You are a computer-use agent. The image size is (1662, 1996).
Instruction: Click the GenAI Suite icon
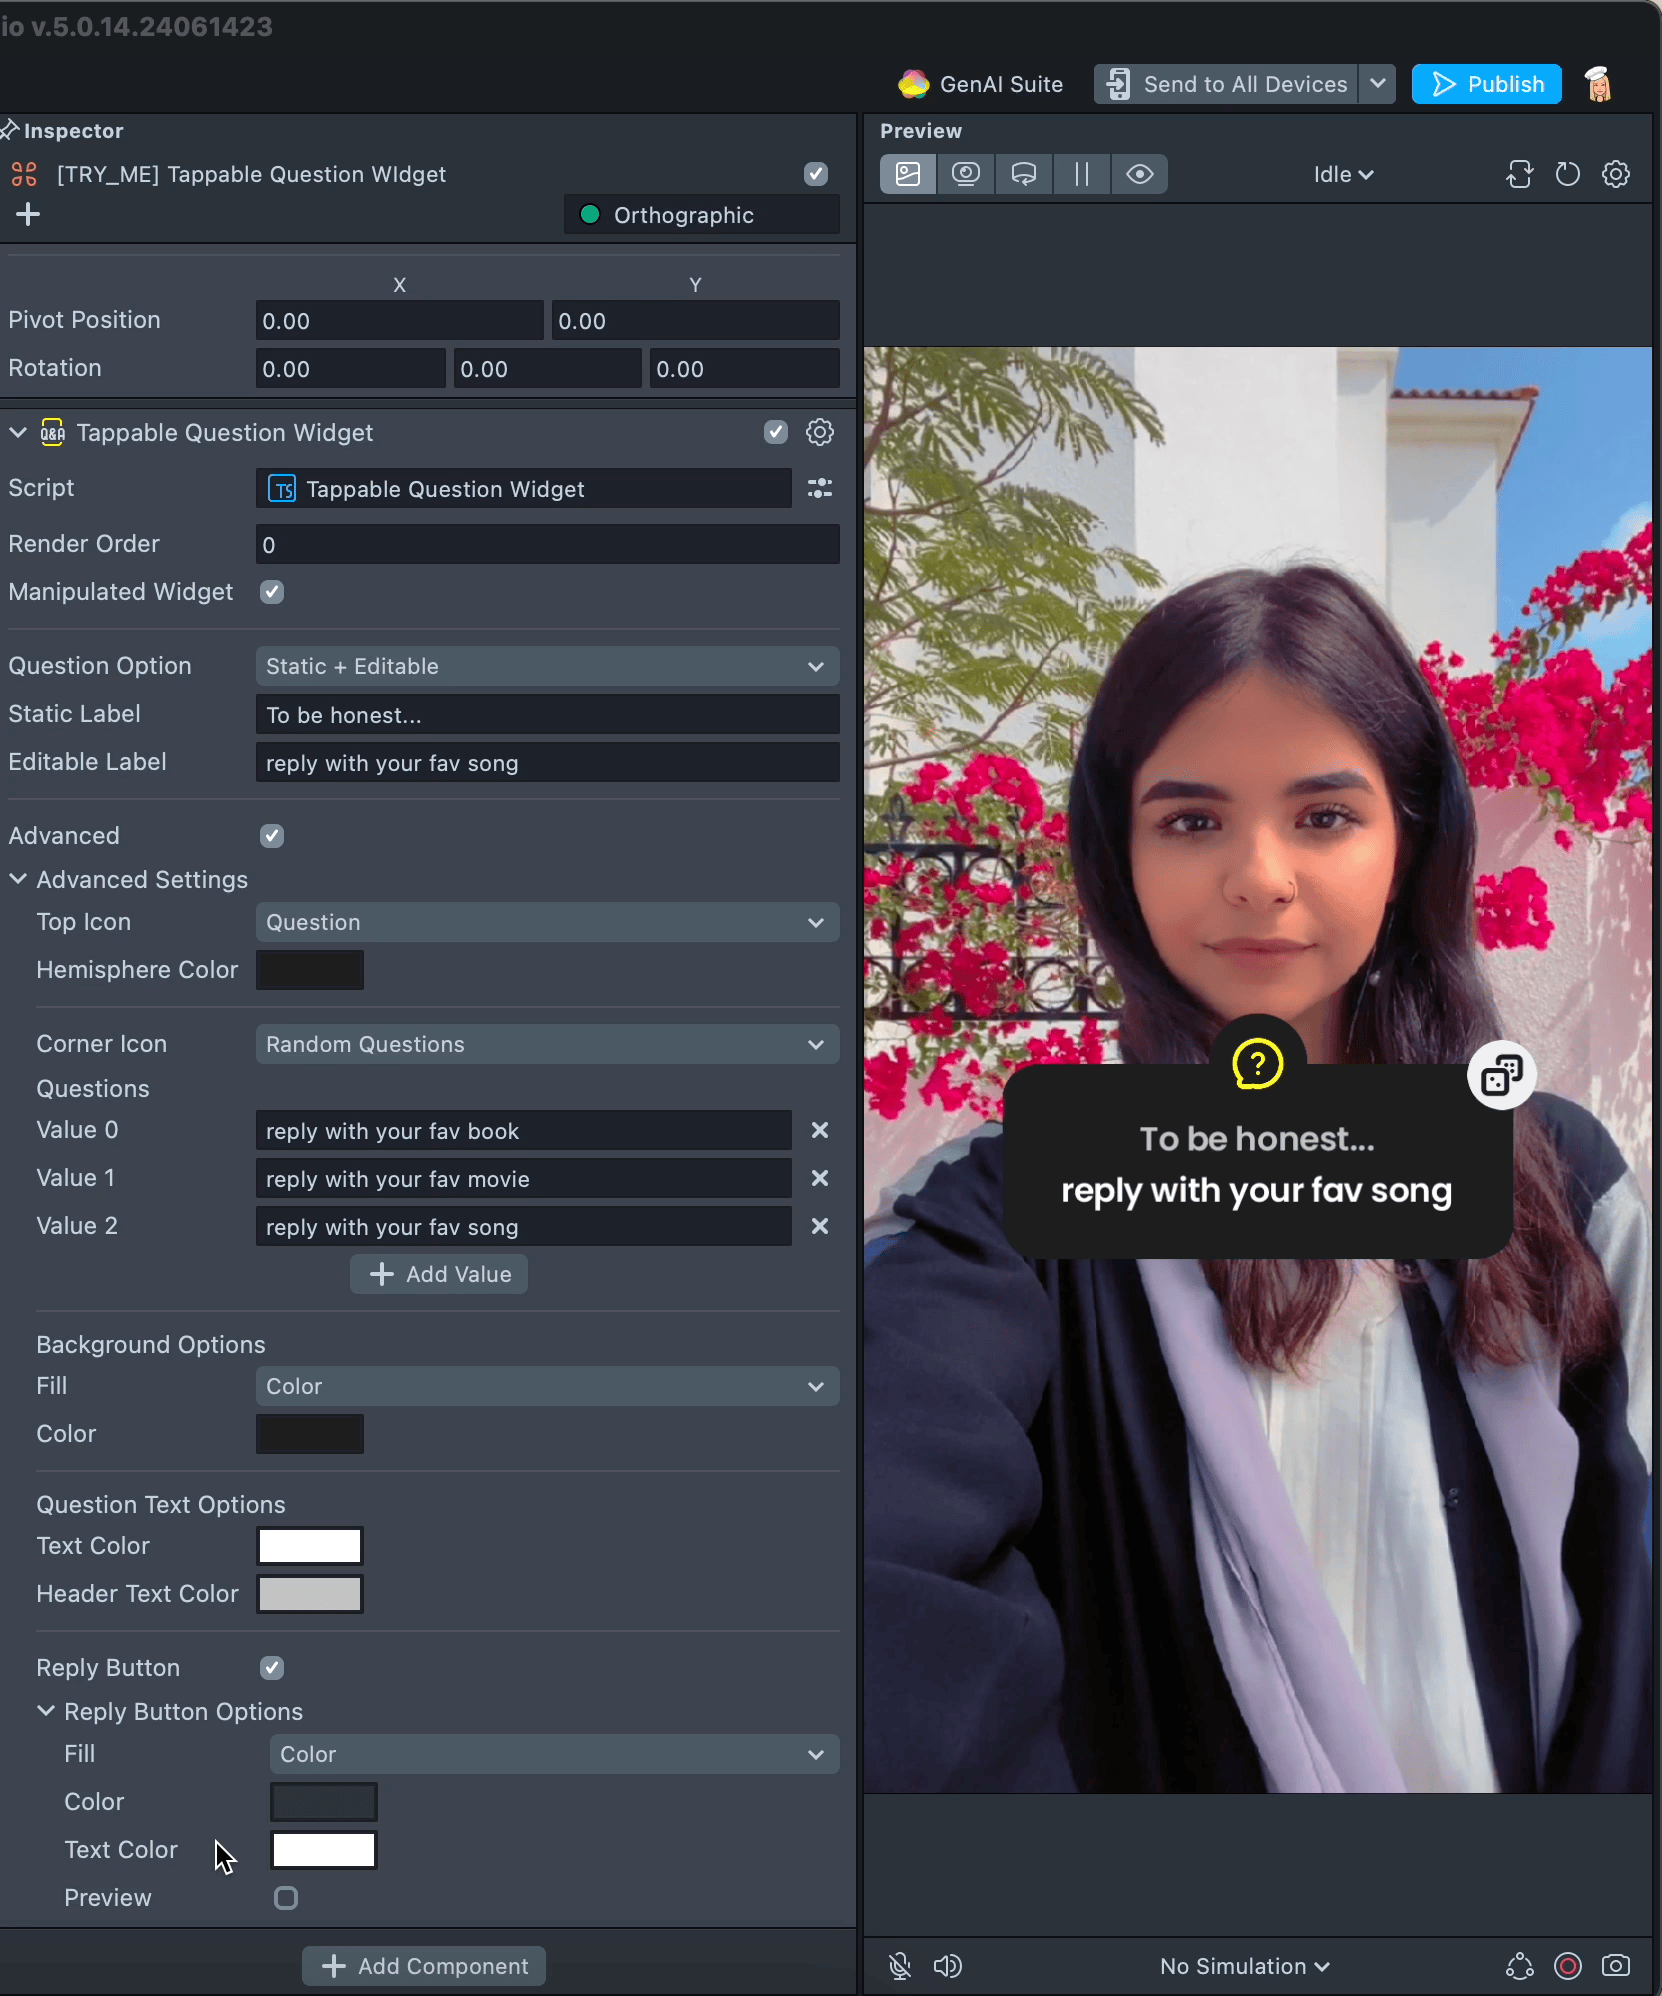(913, 84)
